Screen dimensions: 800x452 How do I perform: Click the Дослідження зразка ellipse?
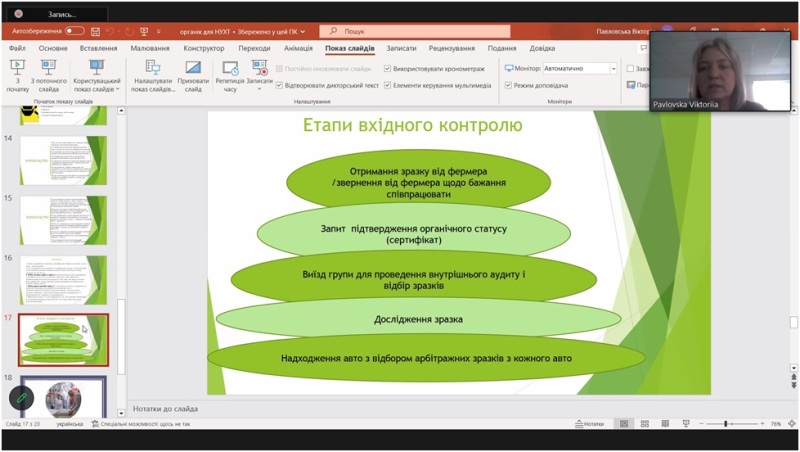(418, 319)
